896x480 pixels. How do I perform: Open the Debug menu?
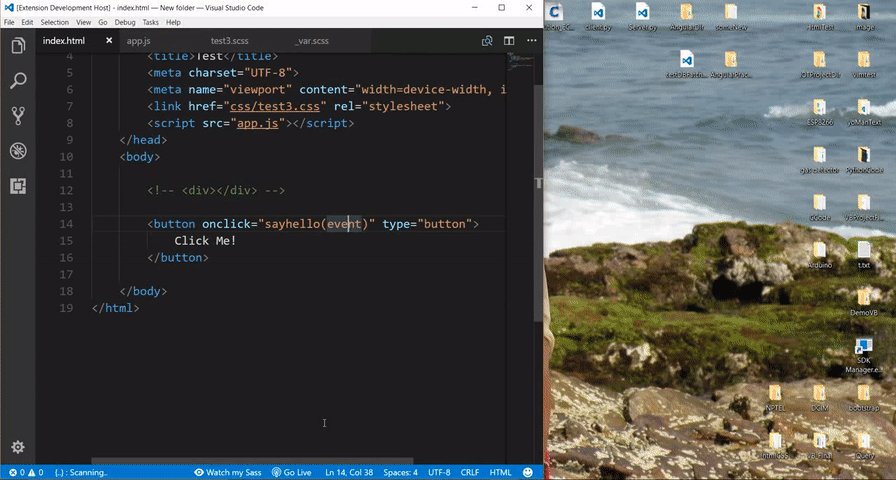[125, 22]
